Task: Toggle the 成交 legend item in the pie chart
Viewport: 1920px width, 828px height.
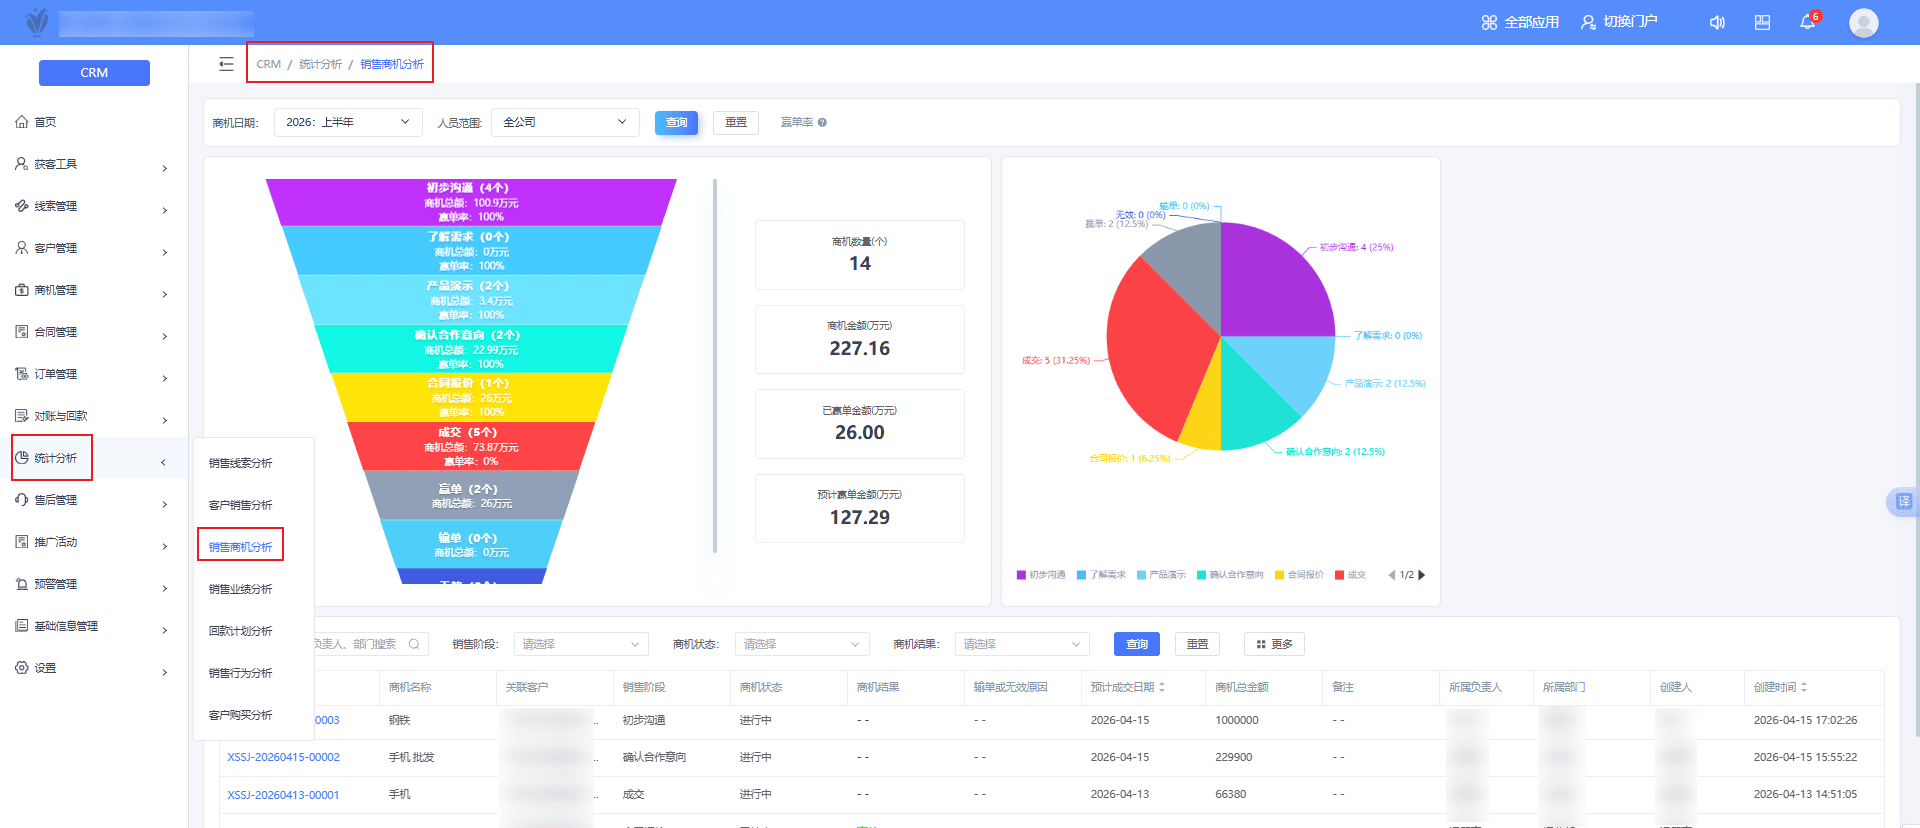Action: [x=1350, y=575]
